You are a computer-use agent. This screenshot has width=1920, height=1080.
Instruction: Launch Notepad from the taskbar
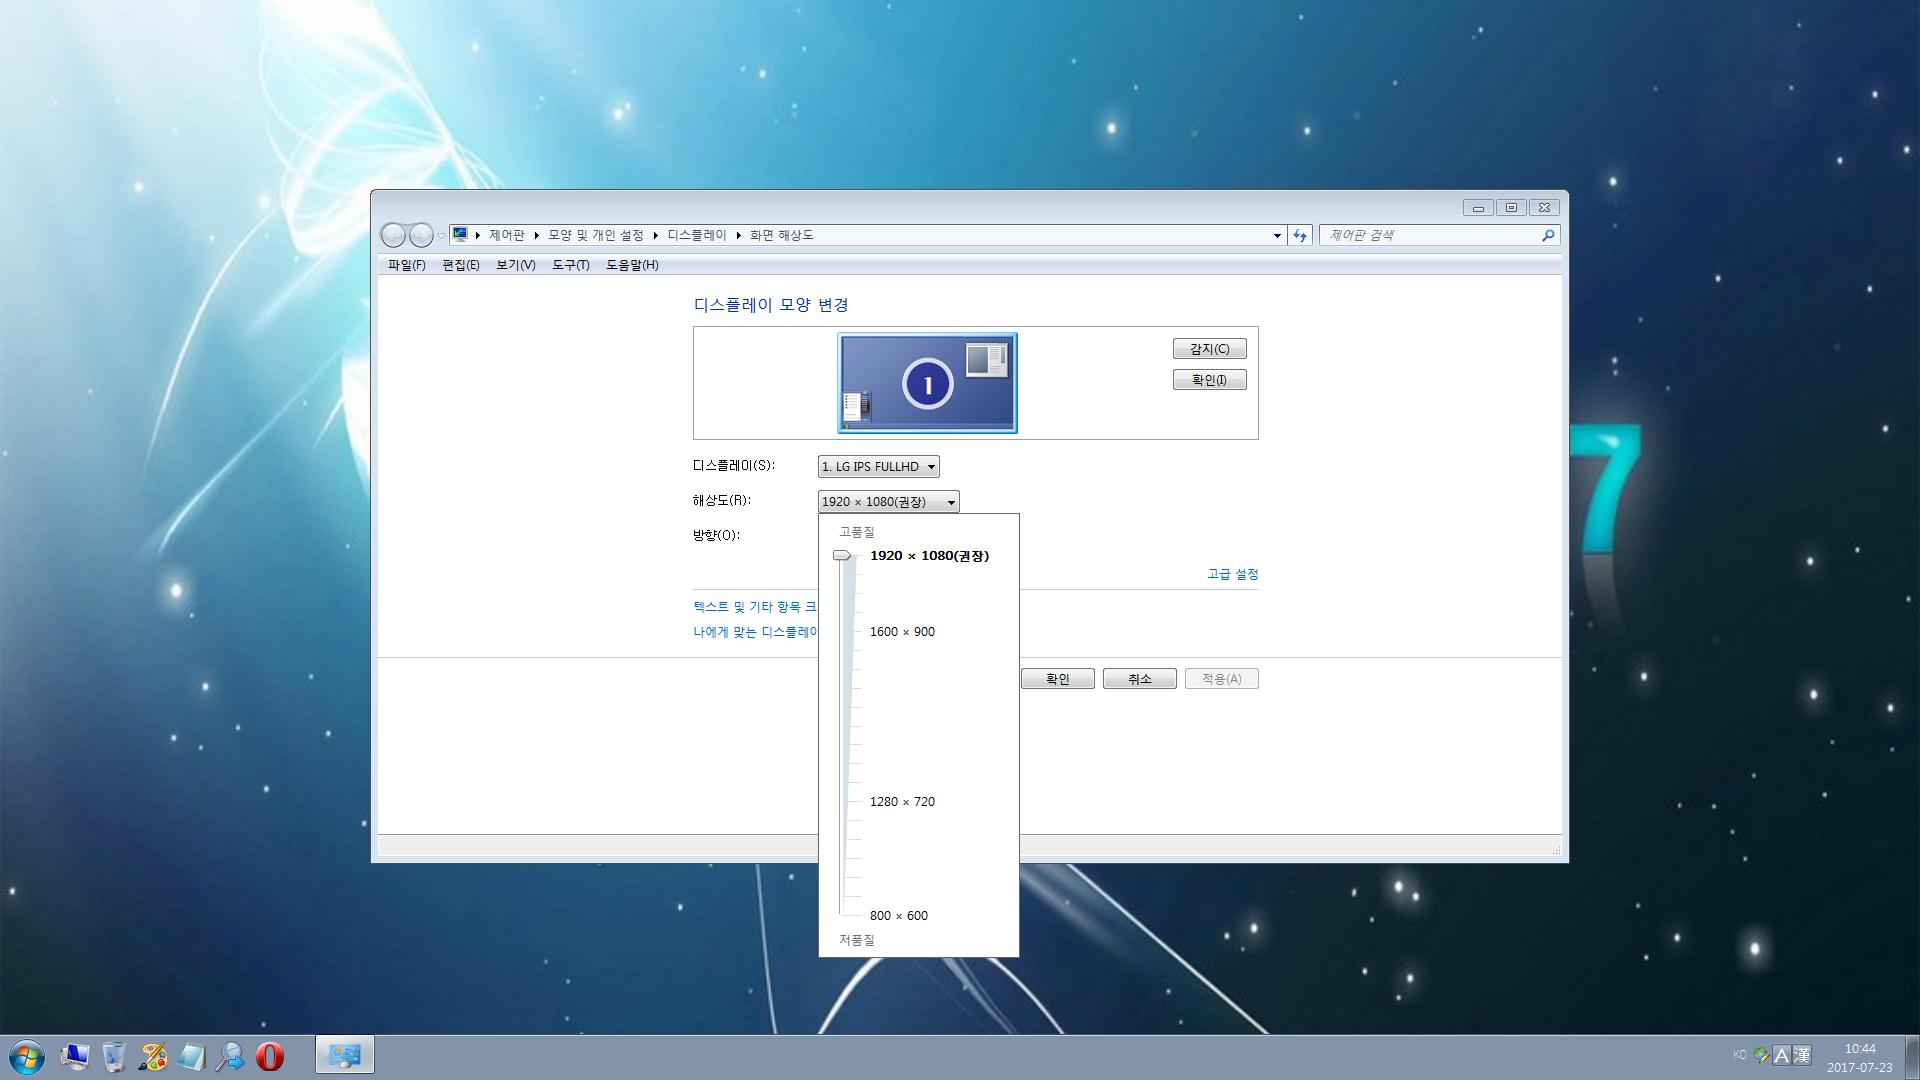pos(192,1057)
